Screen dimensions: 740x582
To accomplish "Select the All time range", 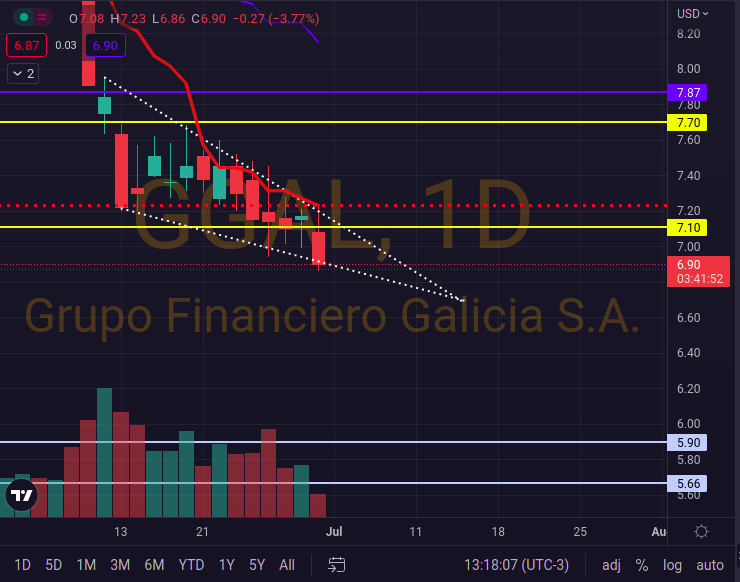I will [286, 565].
